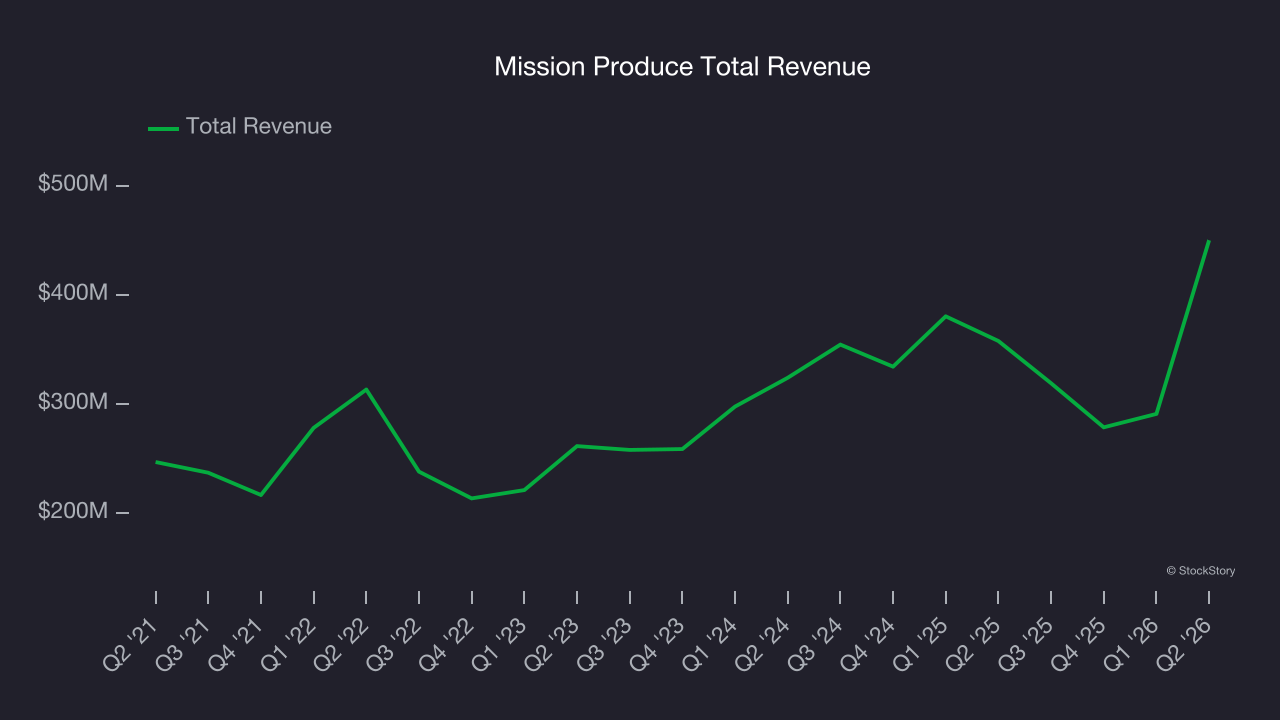Click the Q1 '25 revenue peak on the line

pos(945,316)
